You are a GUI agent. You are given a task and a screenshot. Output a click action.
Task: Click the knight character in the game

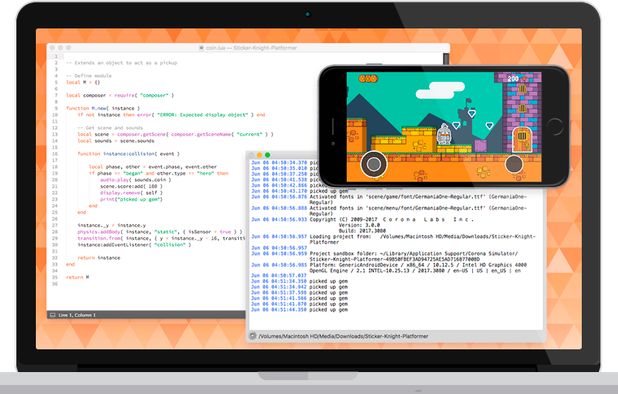(444, 134)
